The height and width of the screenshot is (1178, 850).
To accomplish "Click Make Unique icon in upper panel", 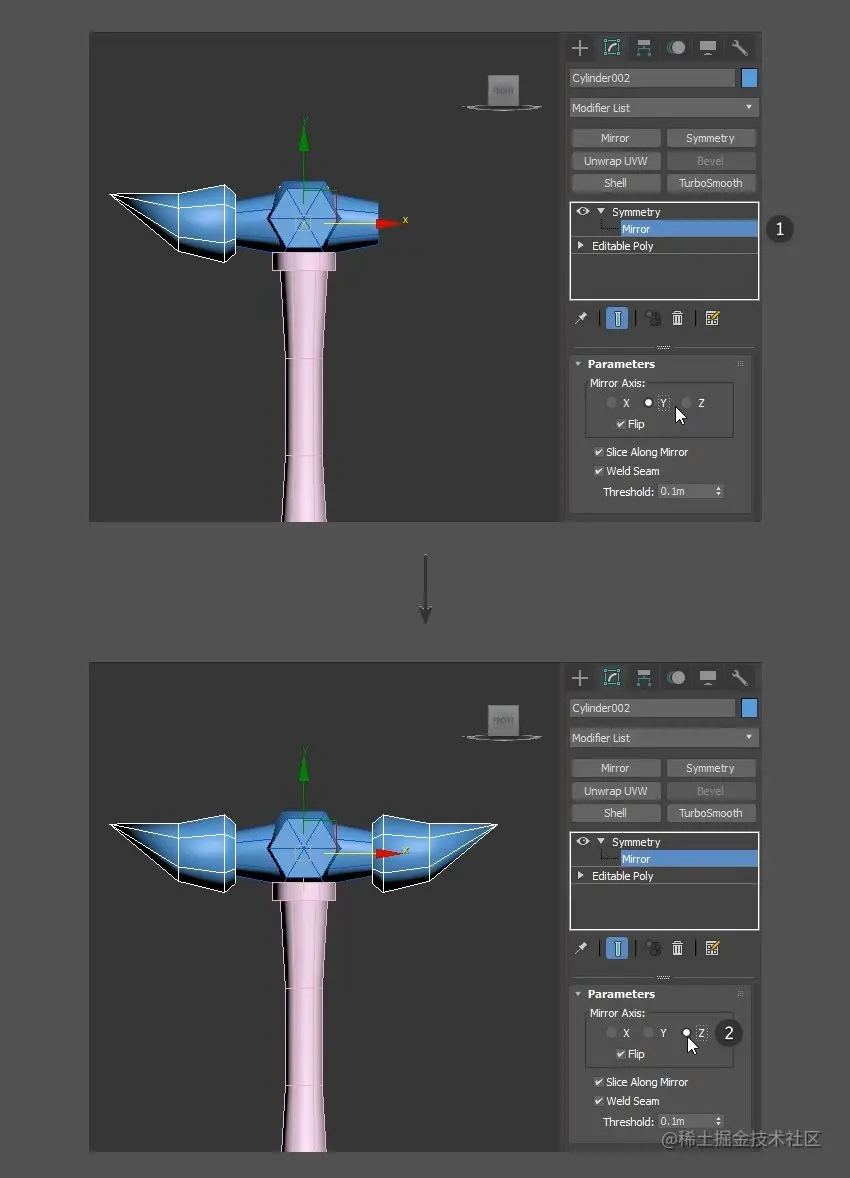I will (652, 319).
